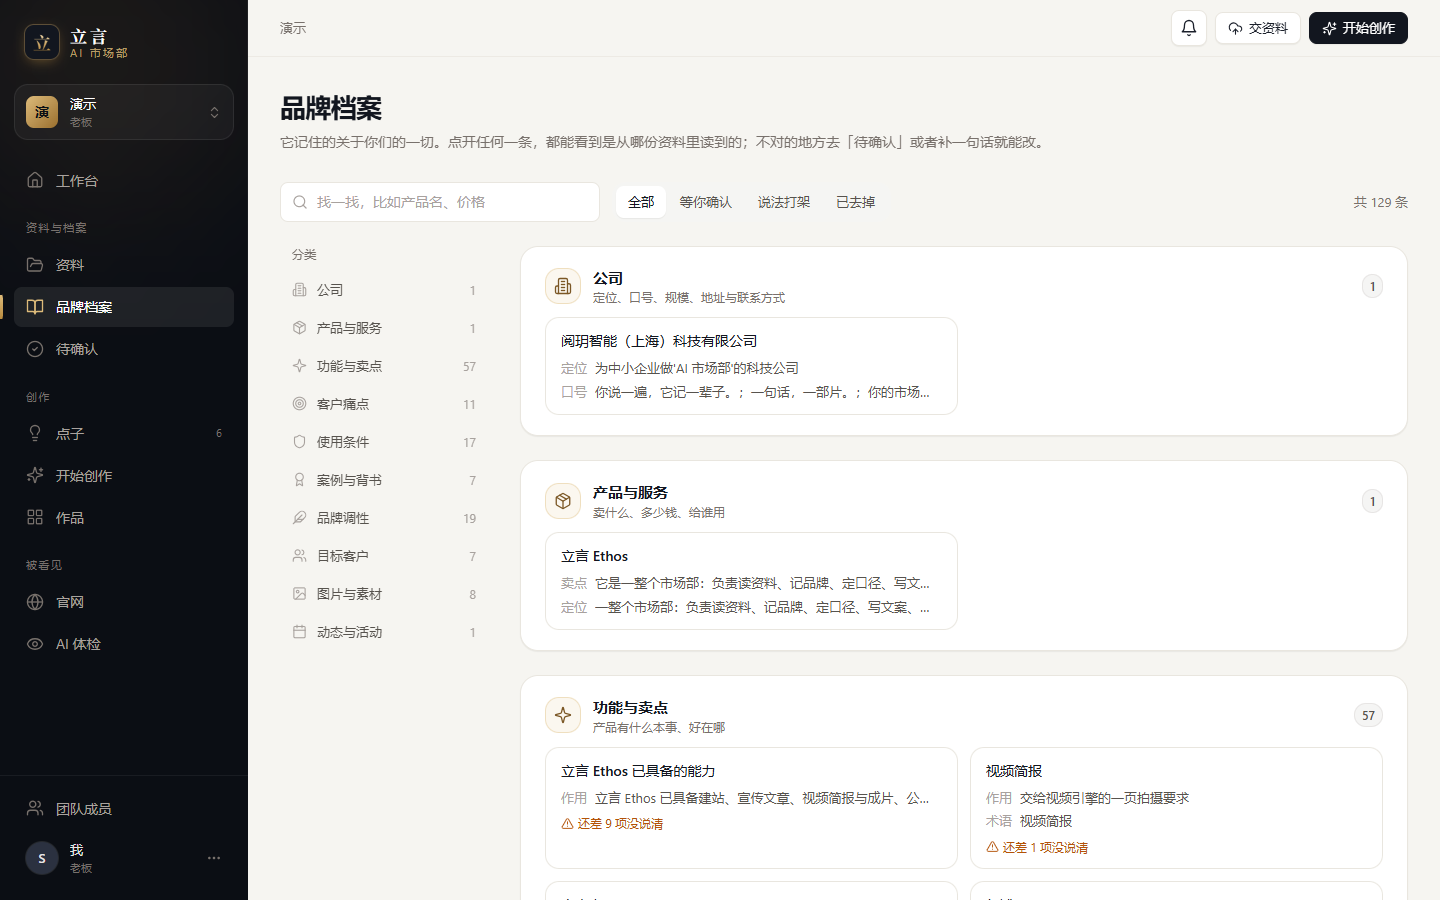Click the user avatar S
1440x900 pixels.
click(42, 858)
